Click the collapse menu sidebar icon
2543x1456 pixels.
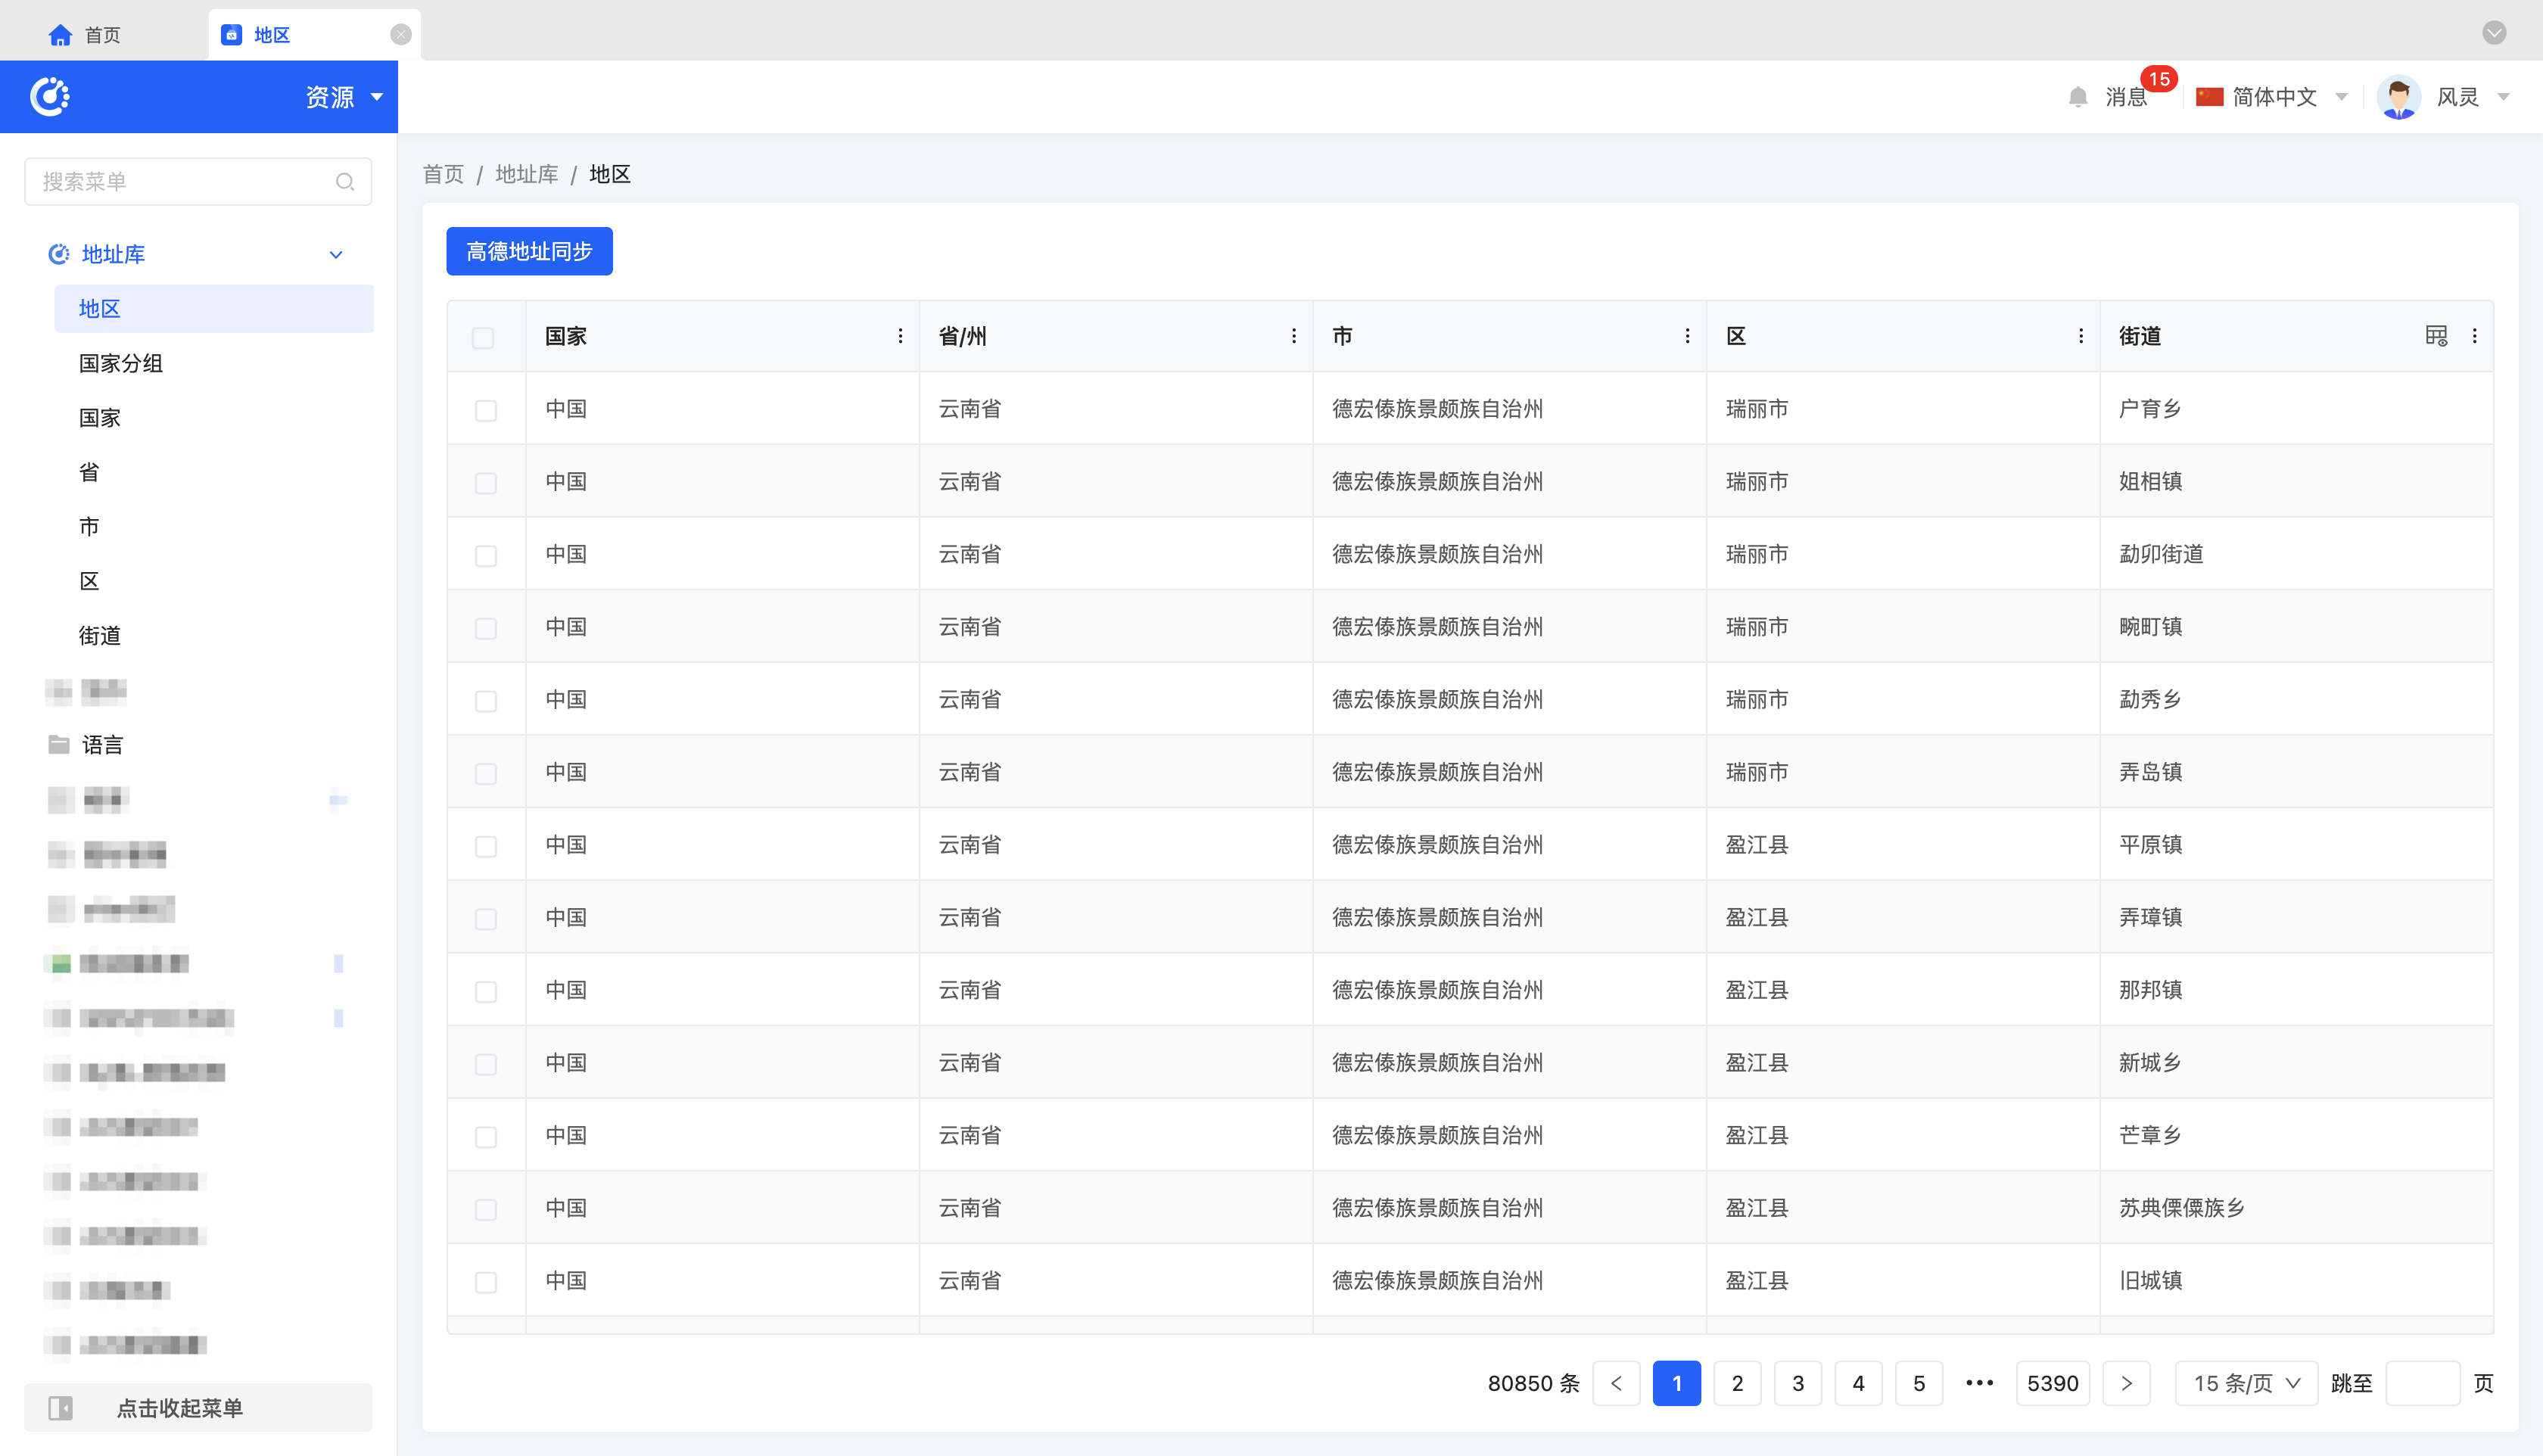point(61,1408)
